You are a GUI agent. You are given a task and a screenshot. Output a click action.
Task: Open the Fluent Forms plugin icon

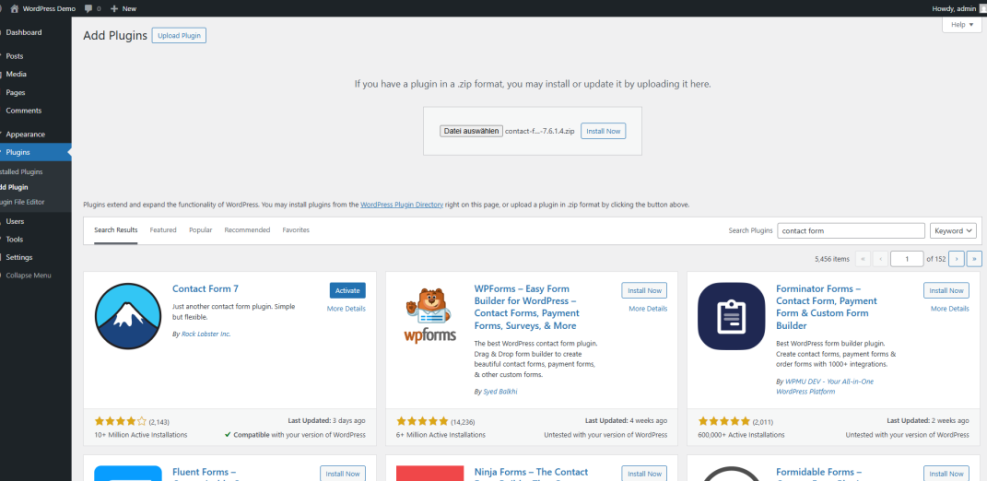click(128, 473)
